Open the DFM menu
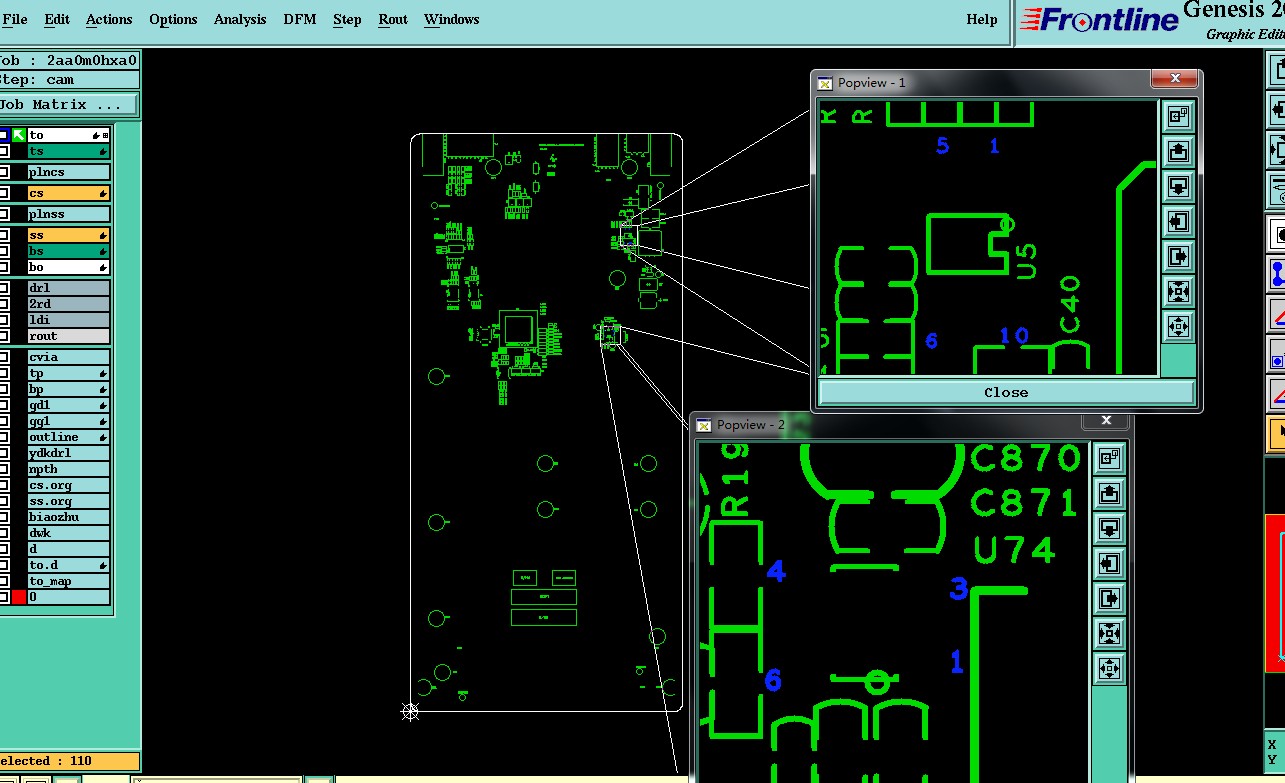1285x783 pixels. click(299, 19)
